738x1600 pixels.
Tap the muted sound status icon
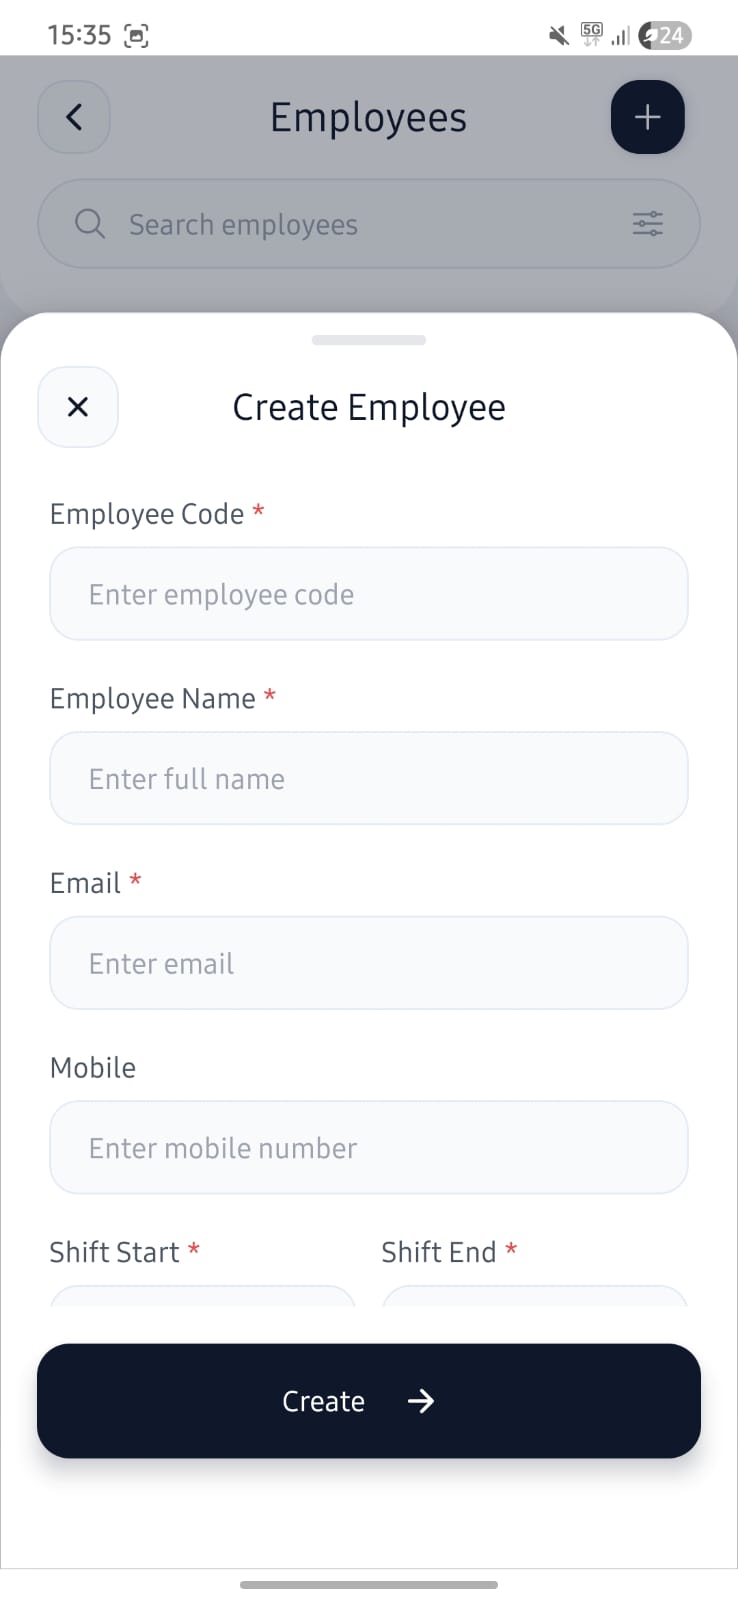pos(559,36)
